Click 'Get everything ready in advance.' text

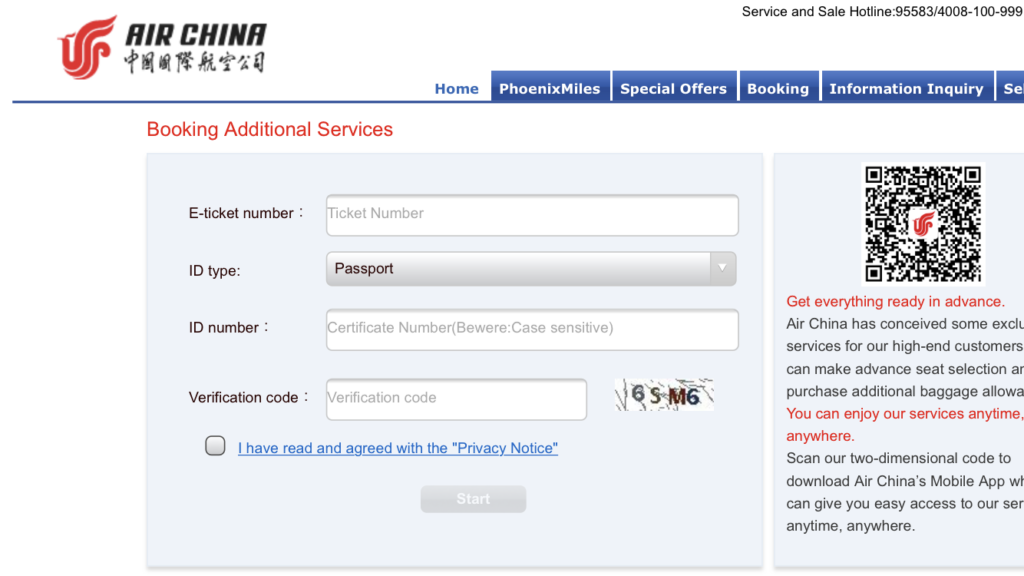pos(895,301)
